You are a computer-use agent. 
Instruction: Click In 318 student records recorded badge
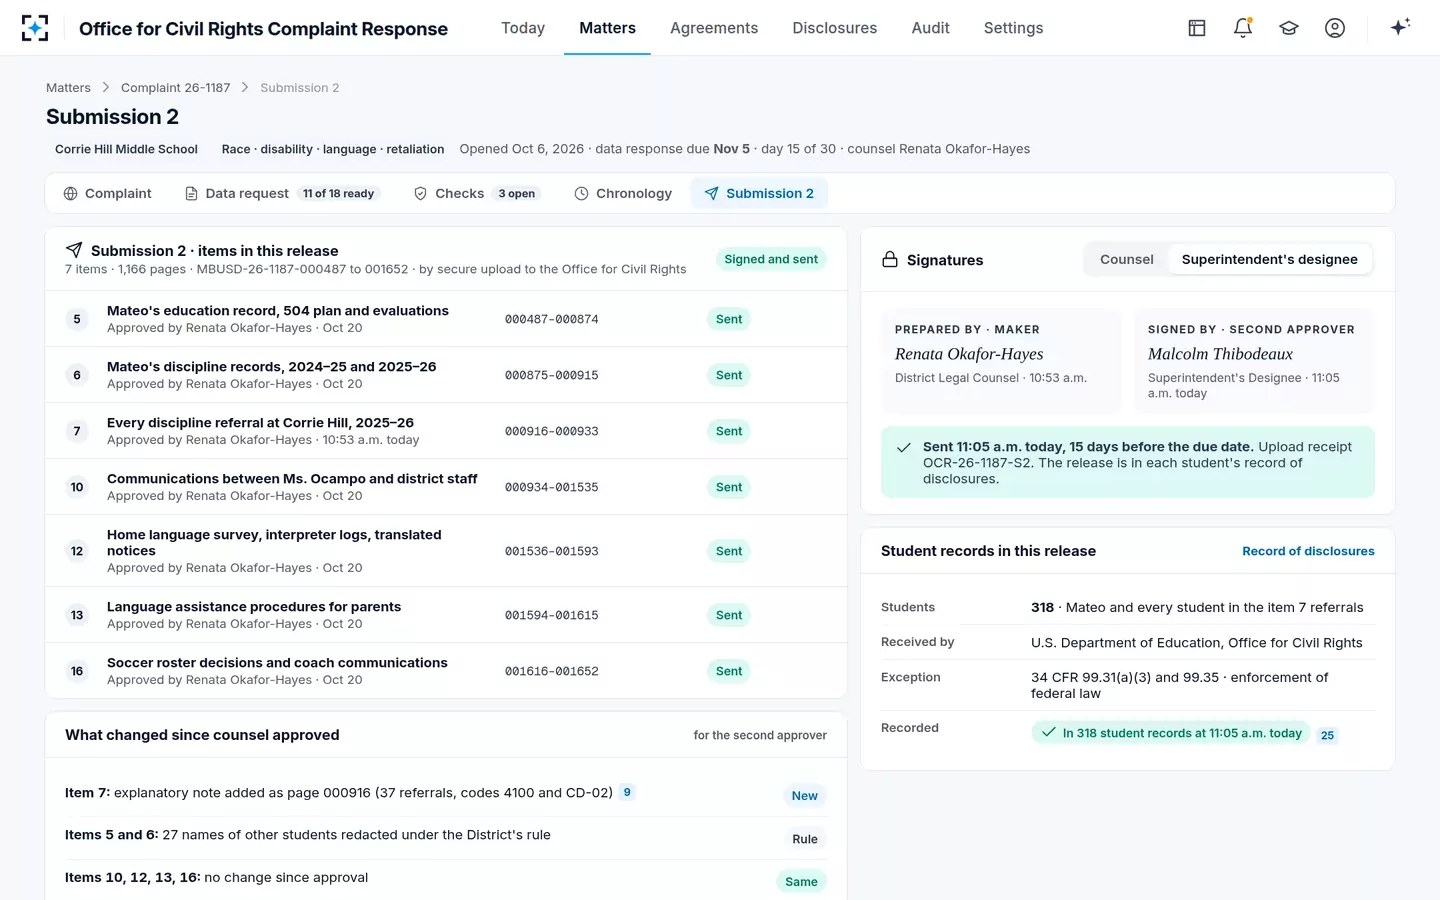click(x=1171, y=733)
